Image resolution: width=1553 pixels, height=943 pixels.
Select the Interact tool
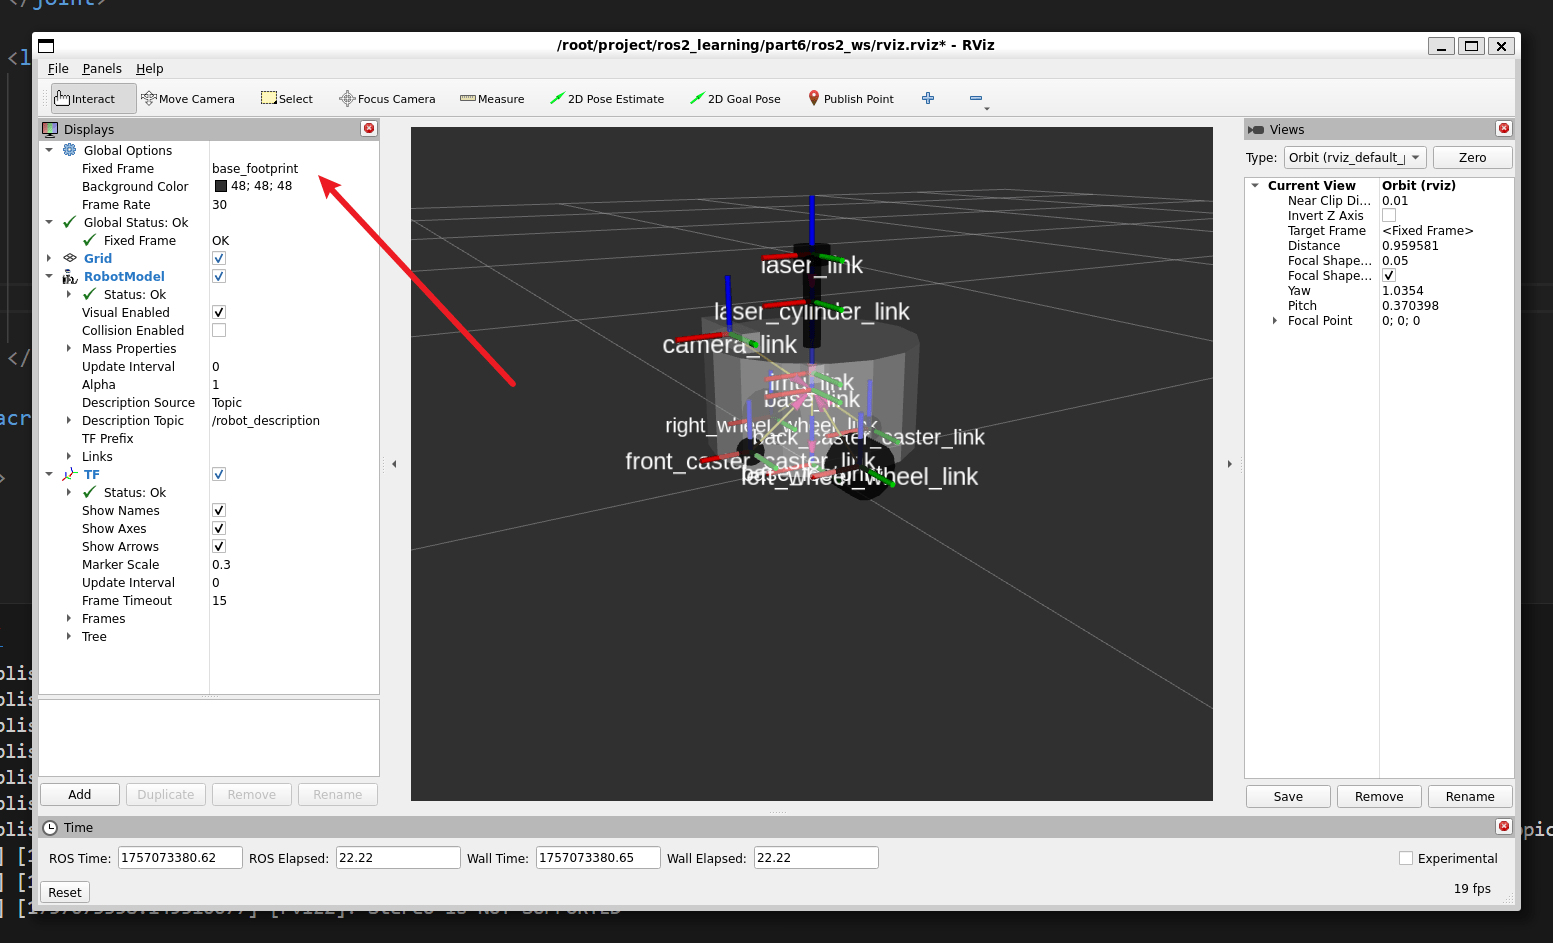coord(86,99)
